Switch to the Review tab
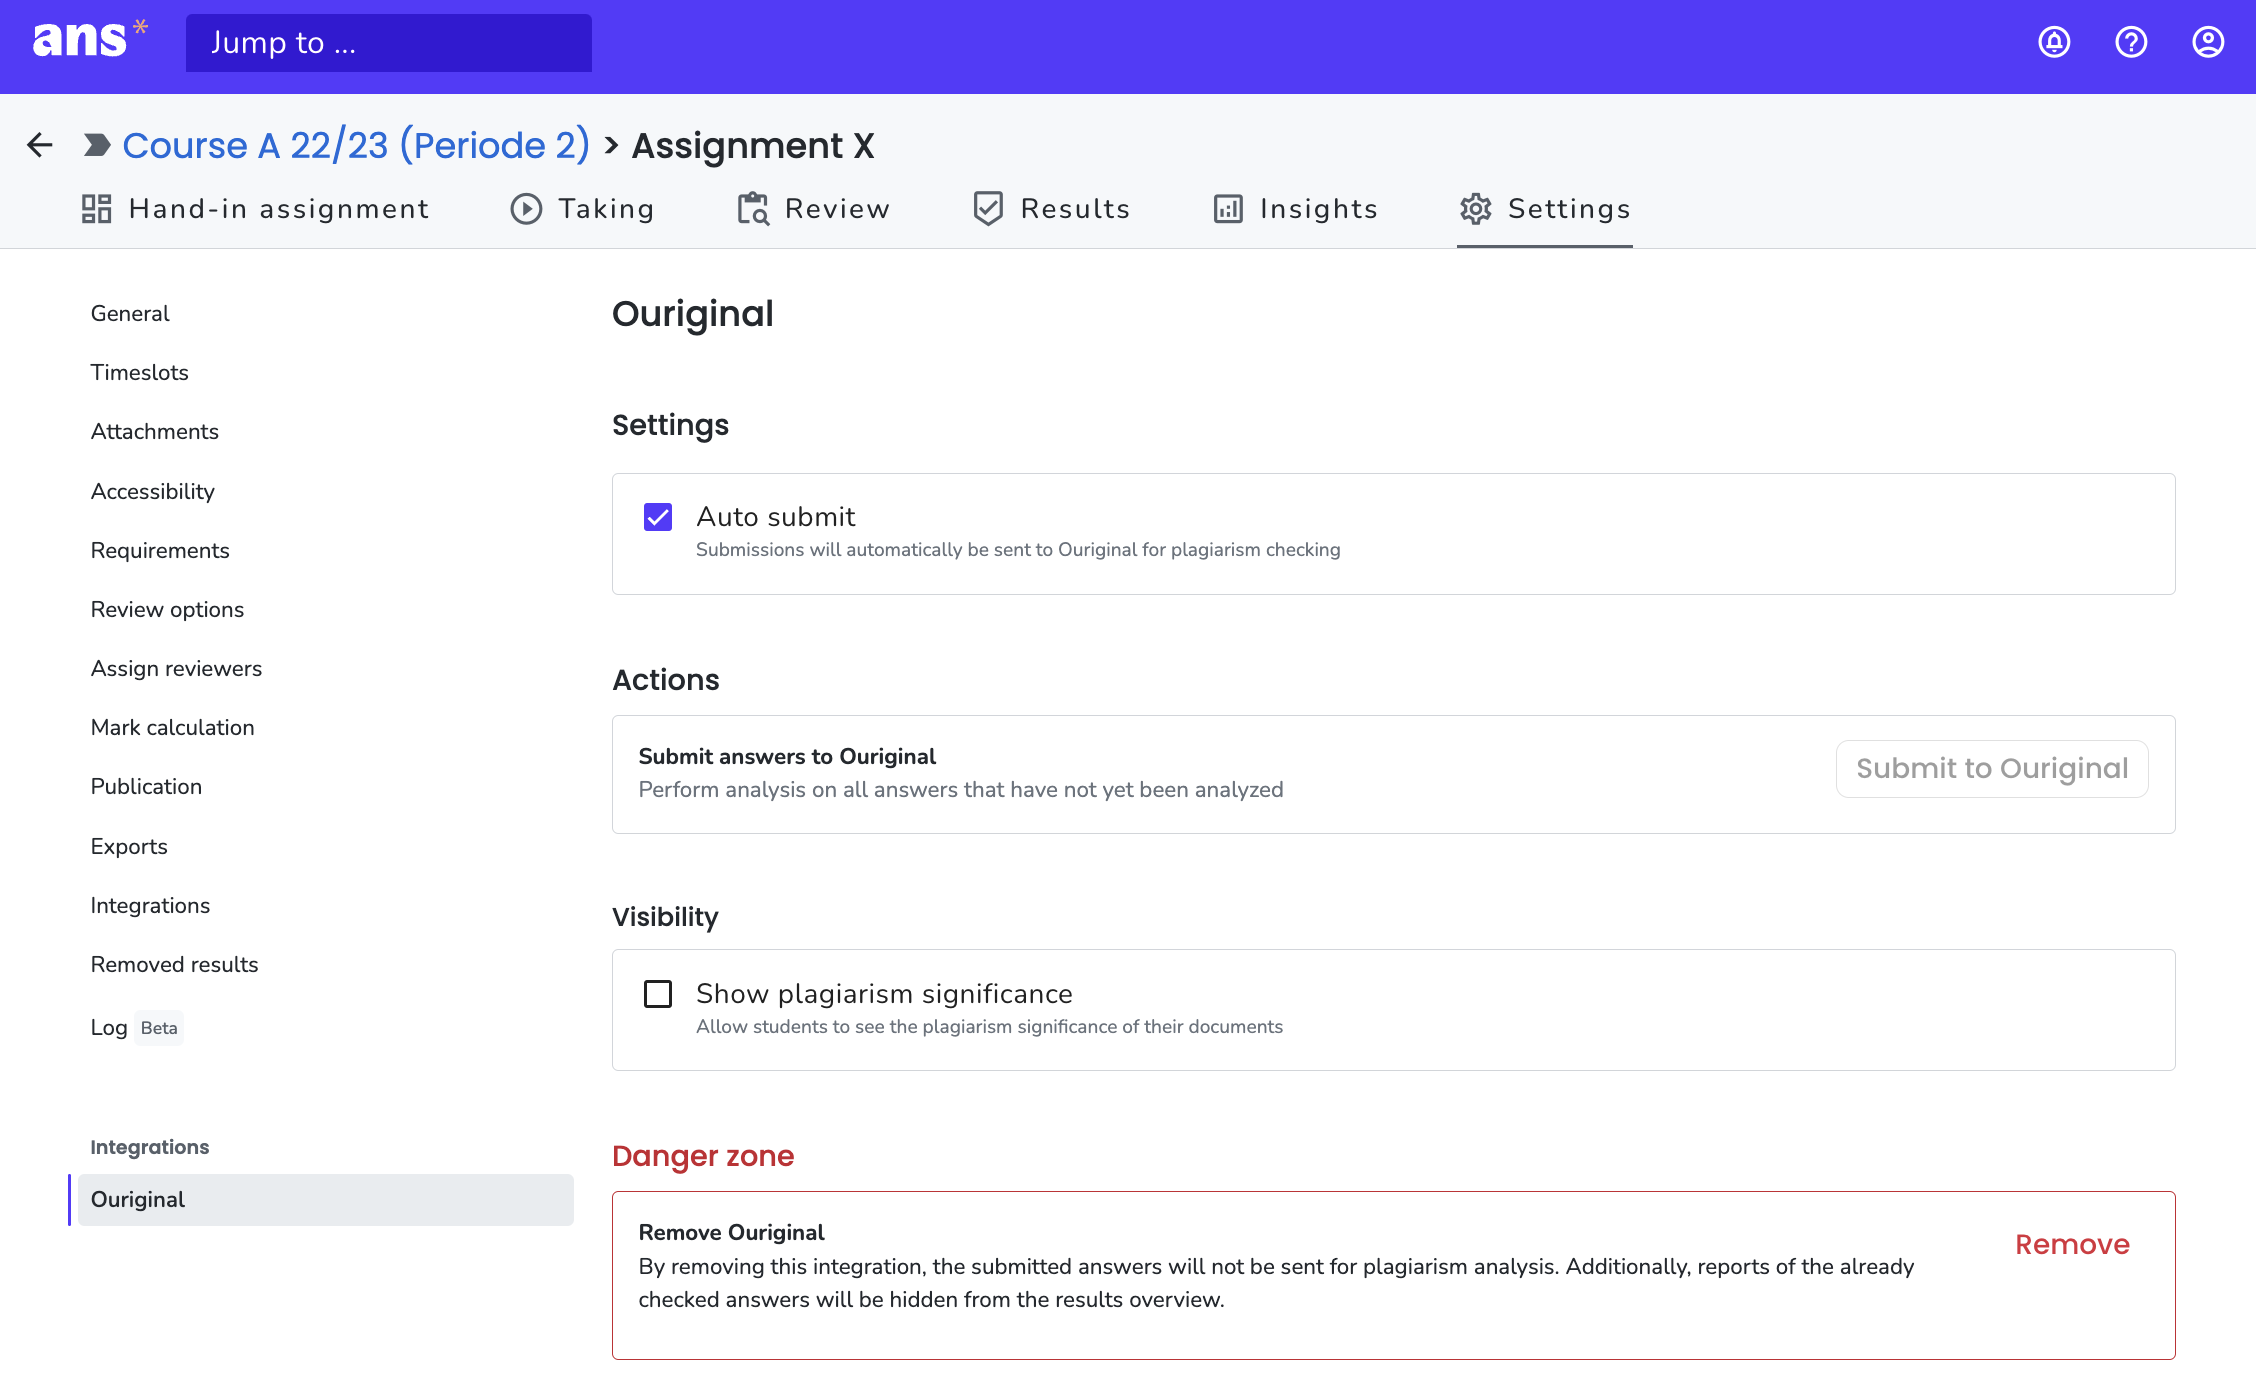Image resolution: width=2256 pixels, height=1392 pixels. (x=813, y=208)
